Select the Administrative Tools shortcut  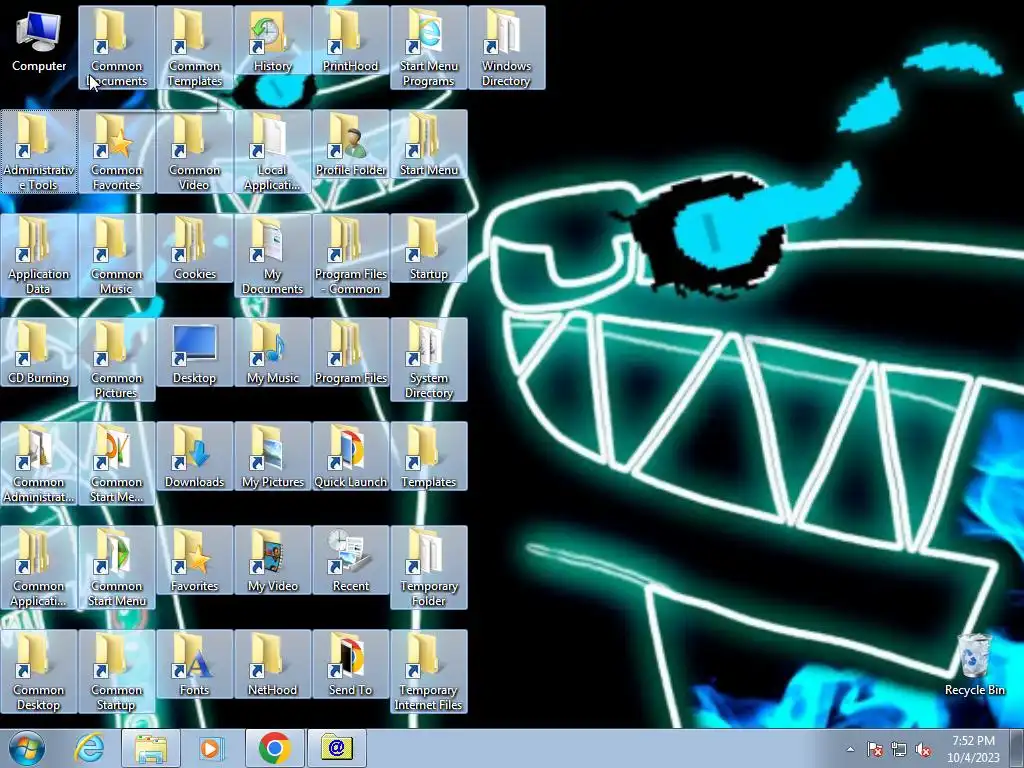tap(39, 152)
